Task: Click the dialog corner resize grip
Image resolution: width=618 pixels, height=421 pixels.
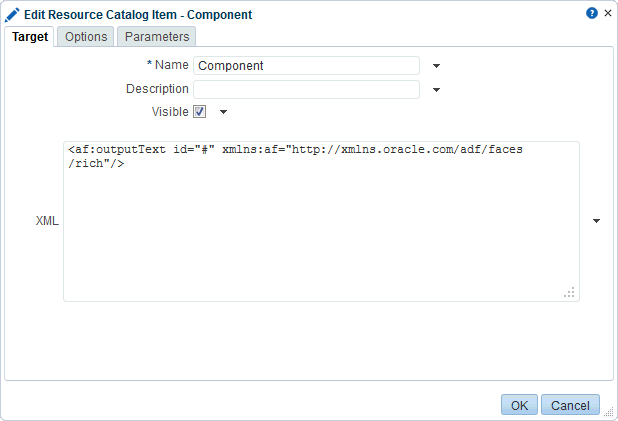Action: [609, 412]
